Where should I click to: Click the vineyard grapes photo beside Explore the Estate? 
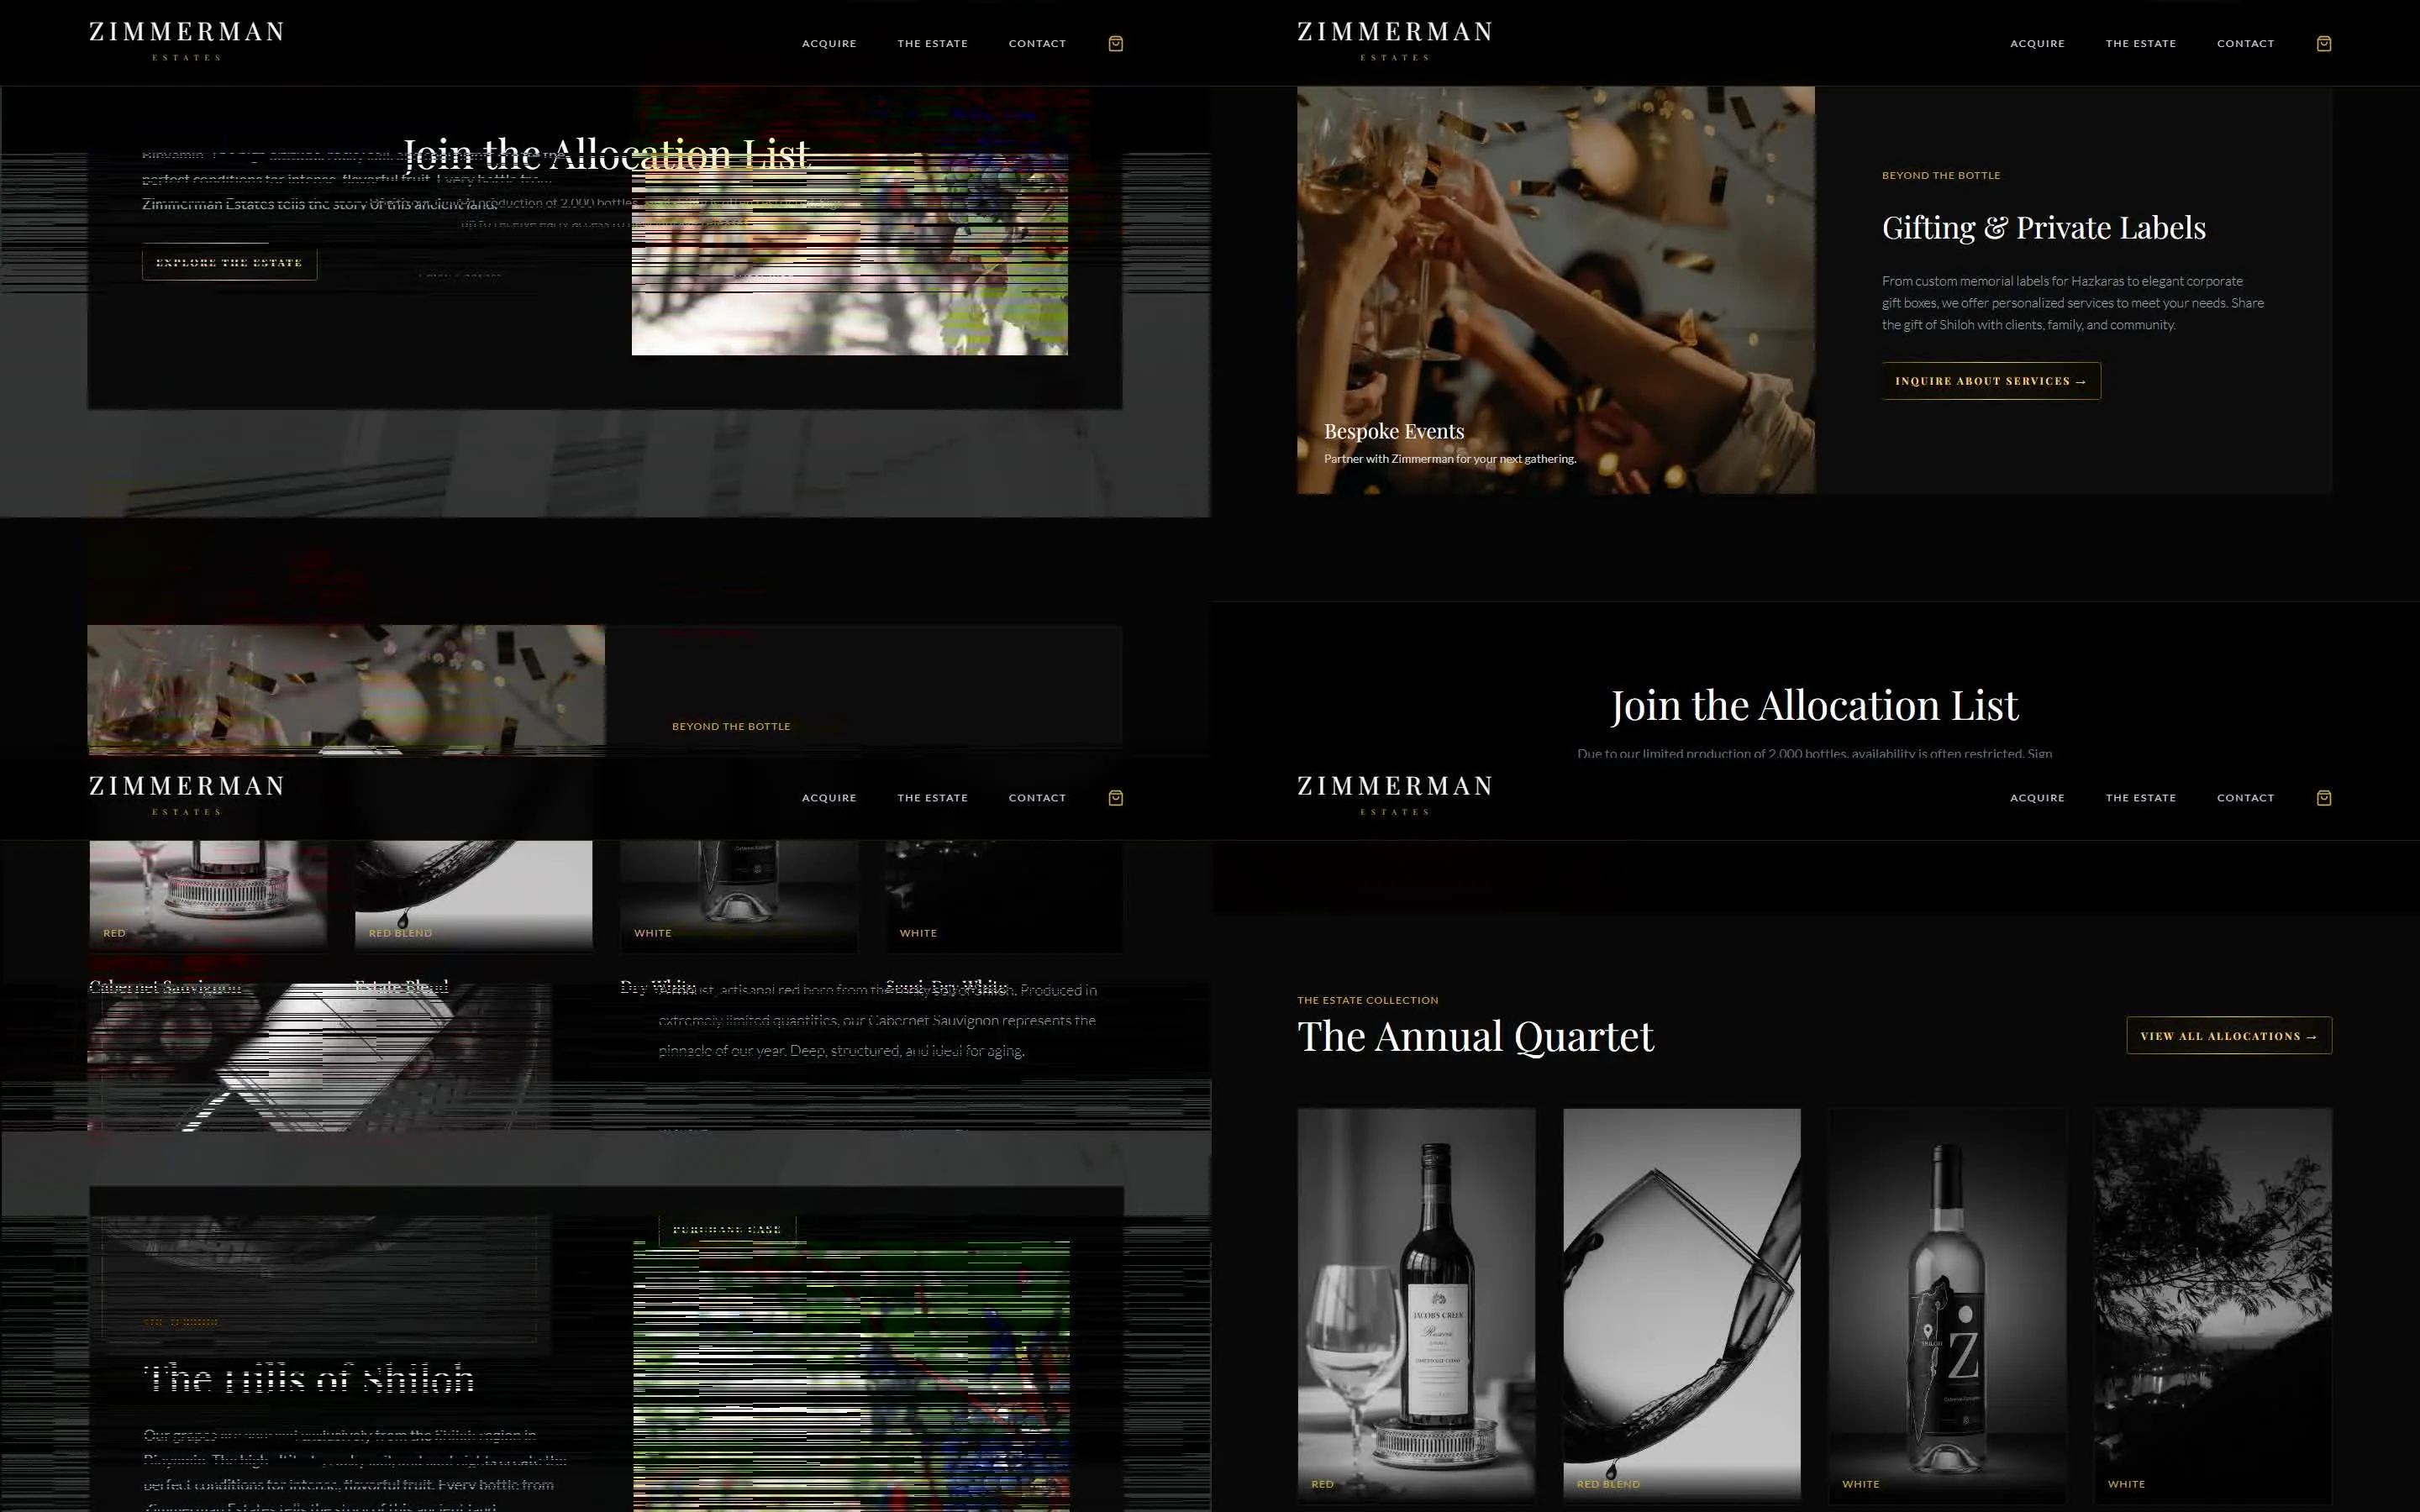[x=850, y=254]
